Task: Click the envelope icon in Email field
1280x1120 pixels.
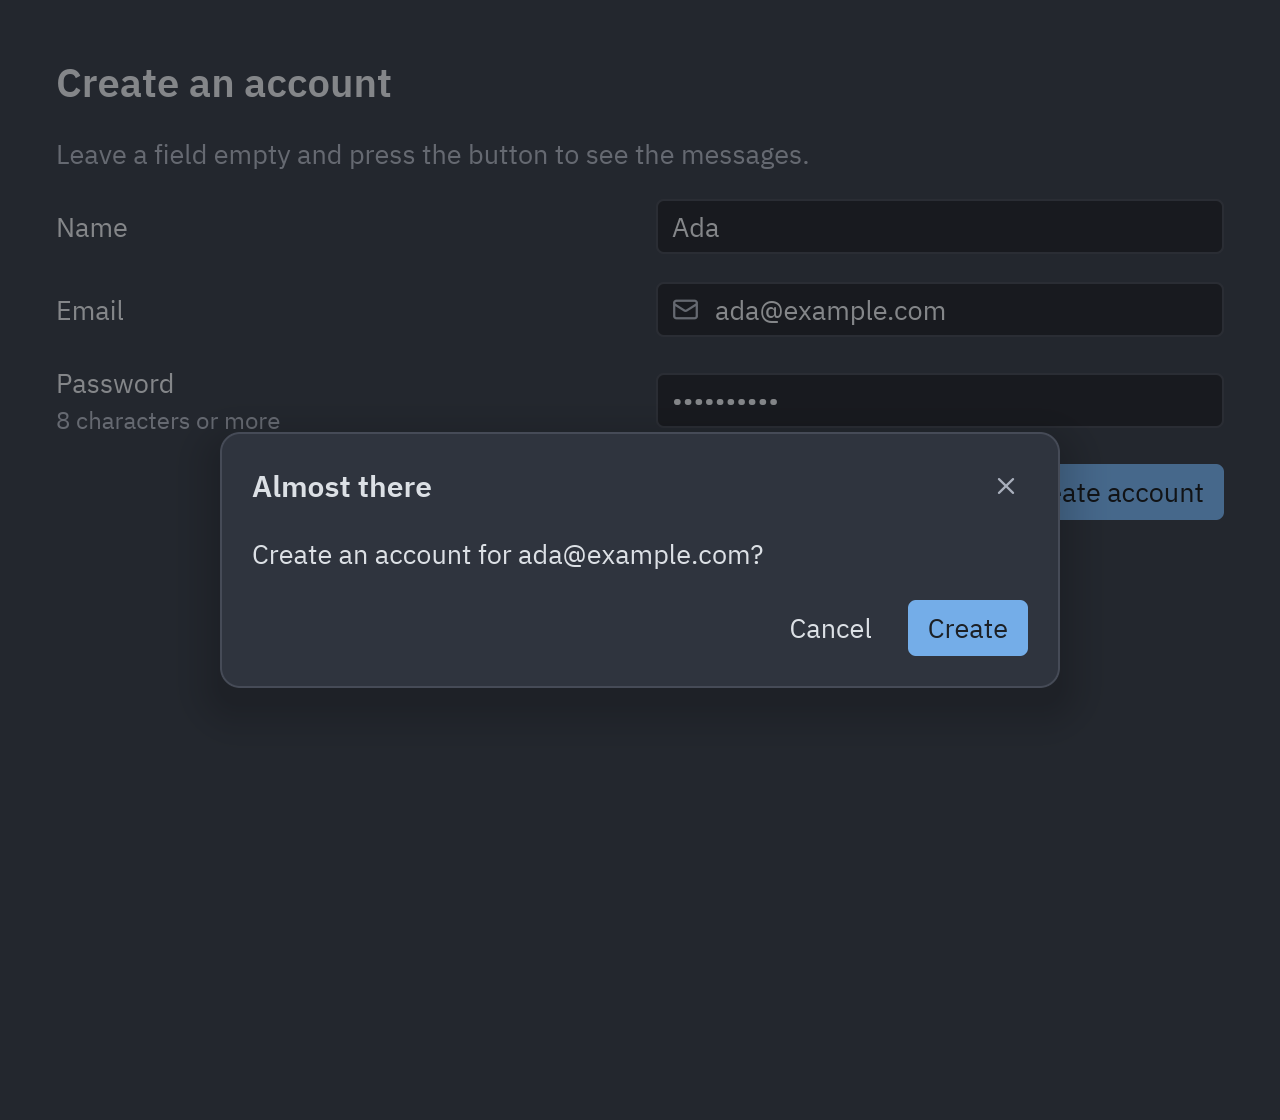Action: click(x=686, y=310)
